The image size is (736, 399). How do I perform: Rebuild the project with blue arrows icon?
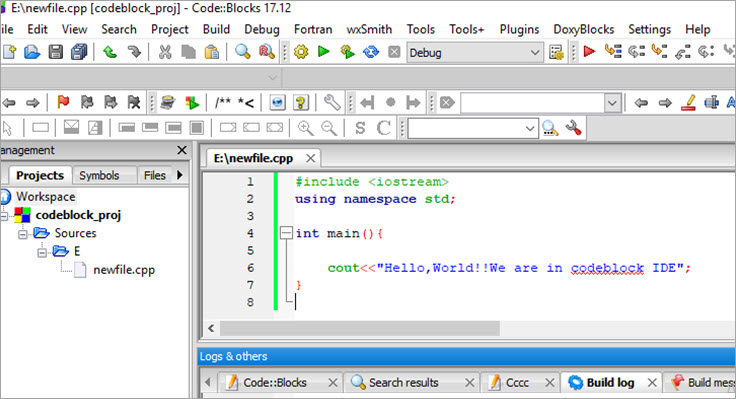(371, 52)
